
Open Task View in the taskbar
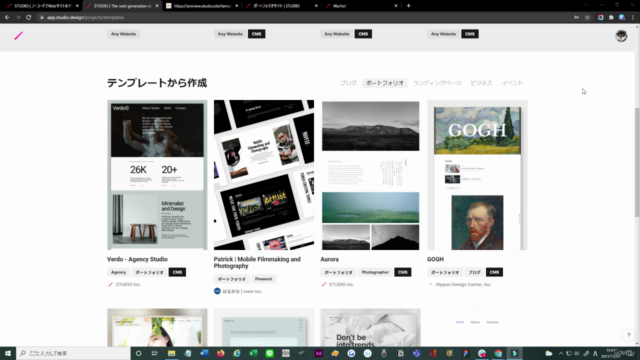pyautogui.click(x=155, y=353)
